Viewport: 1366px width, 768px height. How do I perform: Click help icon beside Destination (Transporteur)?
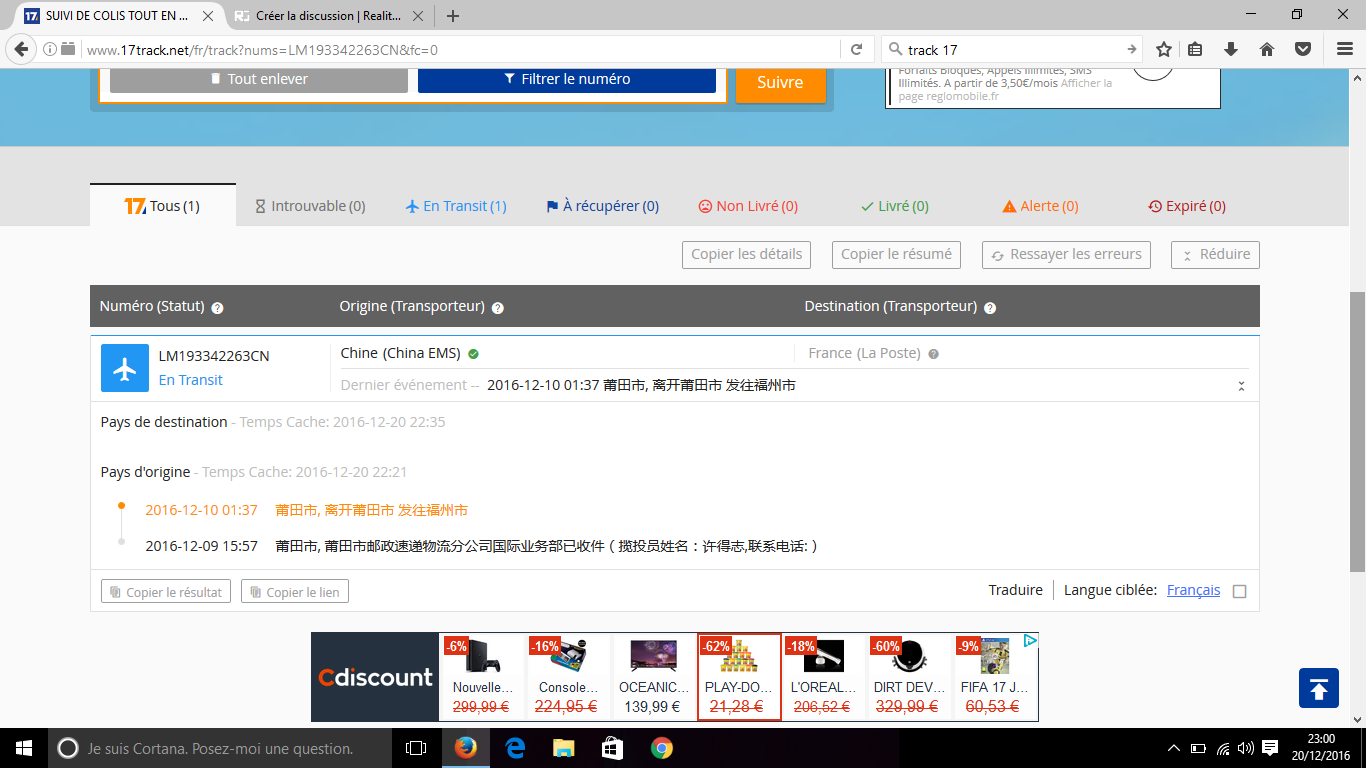tap(990, 308)
